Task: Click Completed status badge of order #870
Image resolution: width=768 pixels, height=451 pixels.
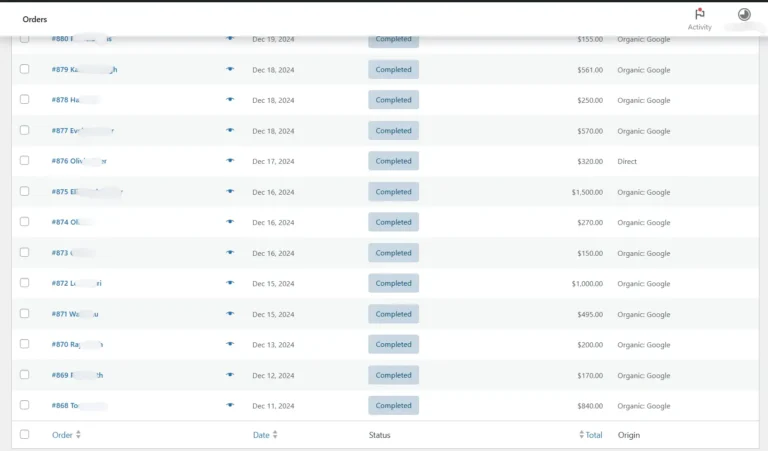Action: [x=393, y=344]
